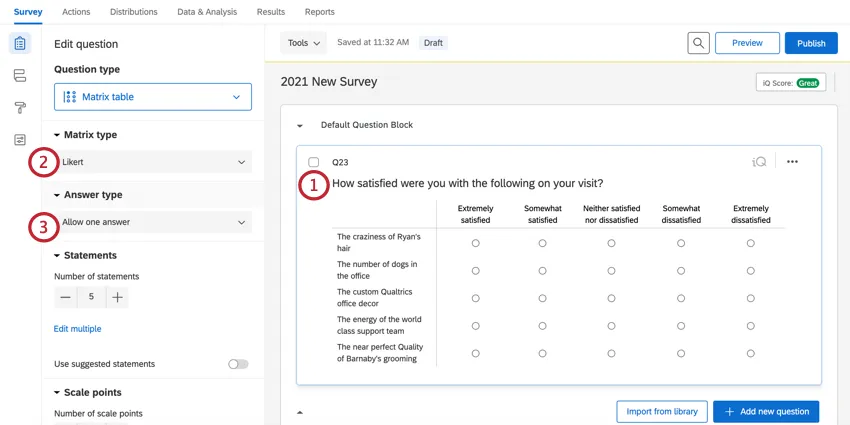Viewport: 850px width, 425px height.
Task: Open the Look and feel paint roller icon
Action: (x=20, y=108)
